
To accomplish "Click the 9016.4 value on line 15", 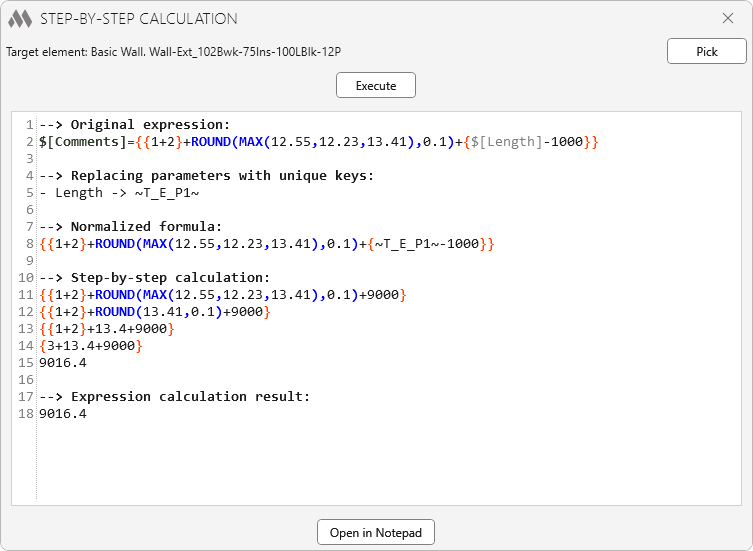I will point(63,363).
